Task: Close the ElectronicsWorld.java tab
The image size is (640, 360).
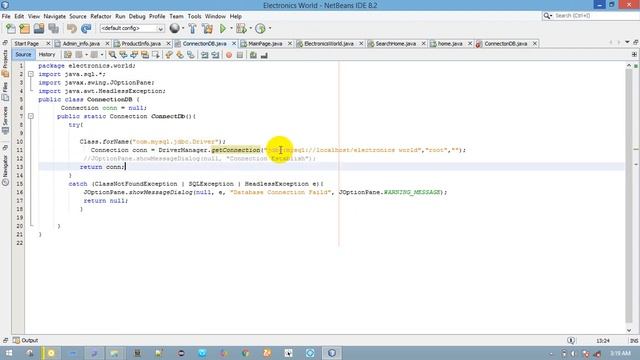Action: (x=361, y=43)
